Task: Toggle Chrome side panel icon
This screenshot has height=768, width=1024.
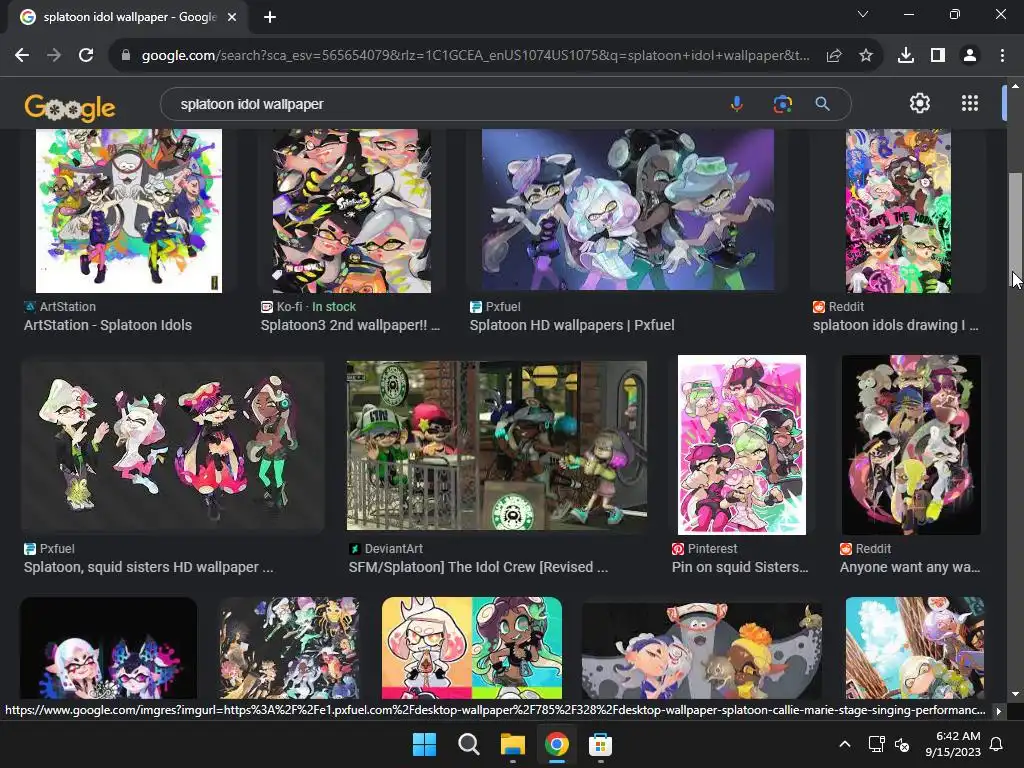Action: (938, 56)
